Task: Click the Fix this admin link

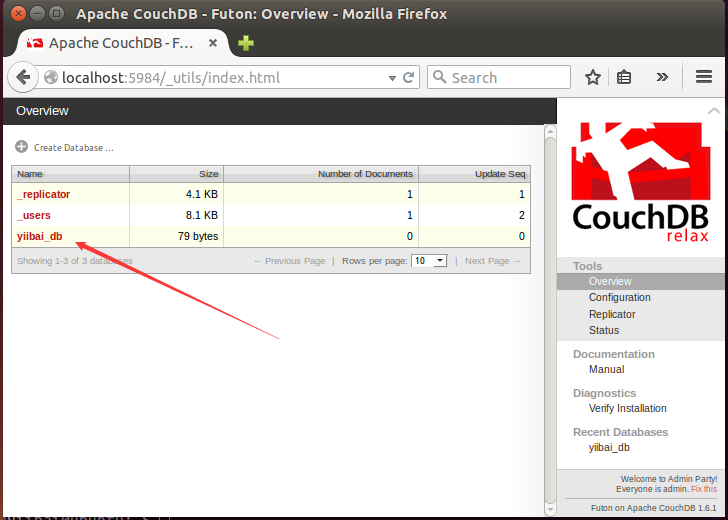Action: [704, 490]
